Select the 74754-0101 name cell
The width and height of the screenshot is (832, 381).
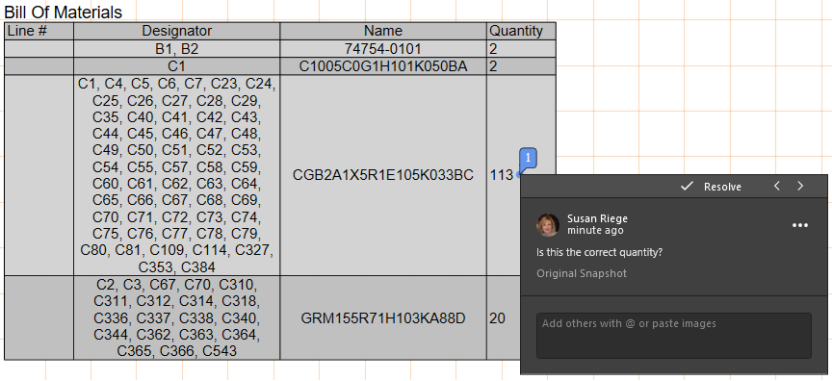[x=383, y=49]
